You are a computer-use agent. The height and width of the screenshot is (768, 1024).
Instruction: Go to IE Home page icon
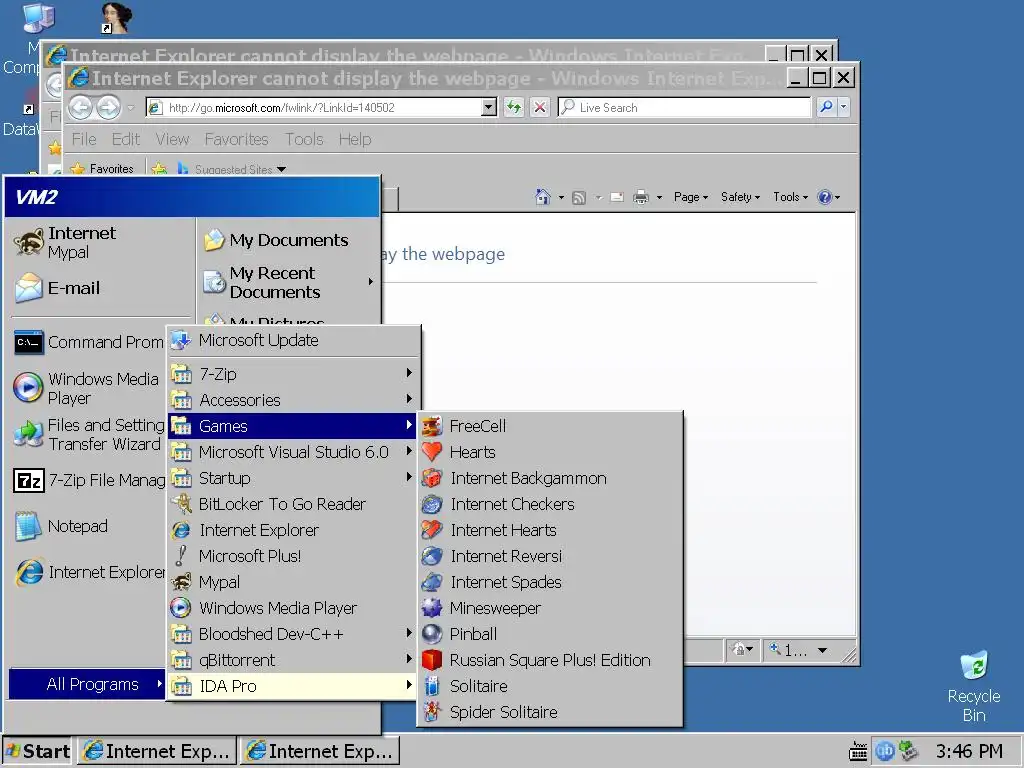coord(543,197)
